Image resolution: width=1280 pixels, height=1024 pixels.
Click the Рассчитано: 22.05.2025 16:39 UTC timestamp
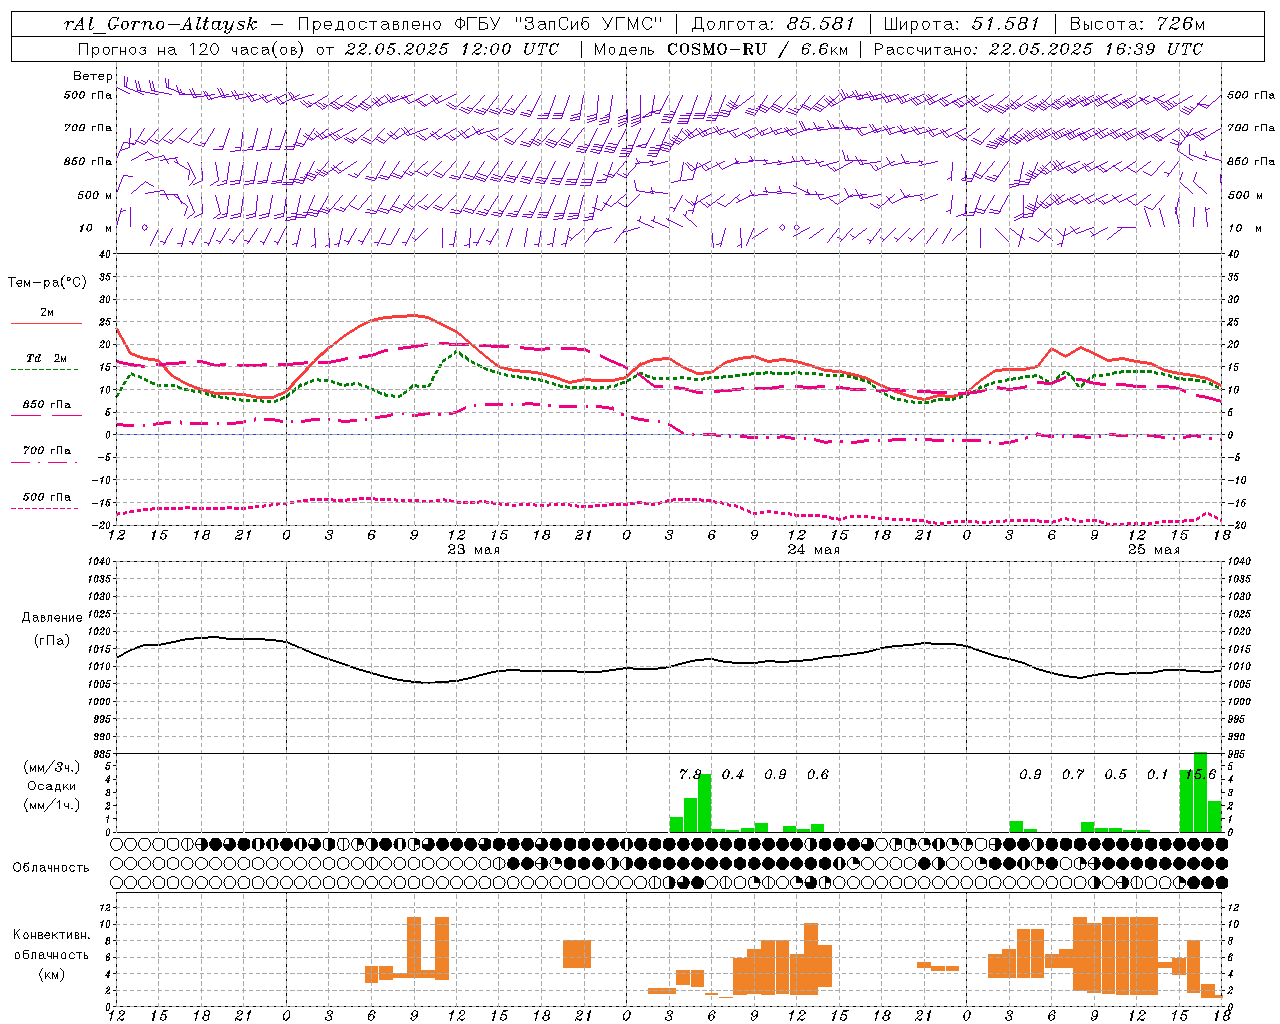pos(1038,49)
